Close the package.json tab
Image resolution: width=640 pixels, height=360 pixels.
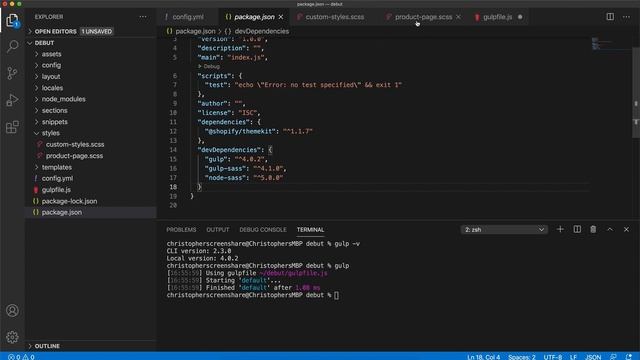coord(281,17)
